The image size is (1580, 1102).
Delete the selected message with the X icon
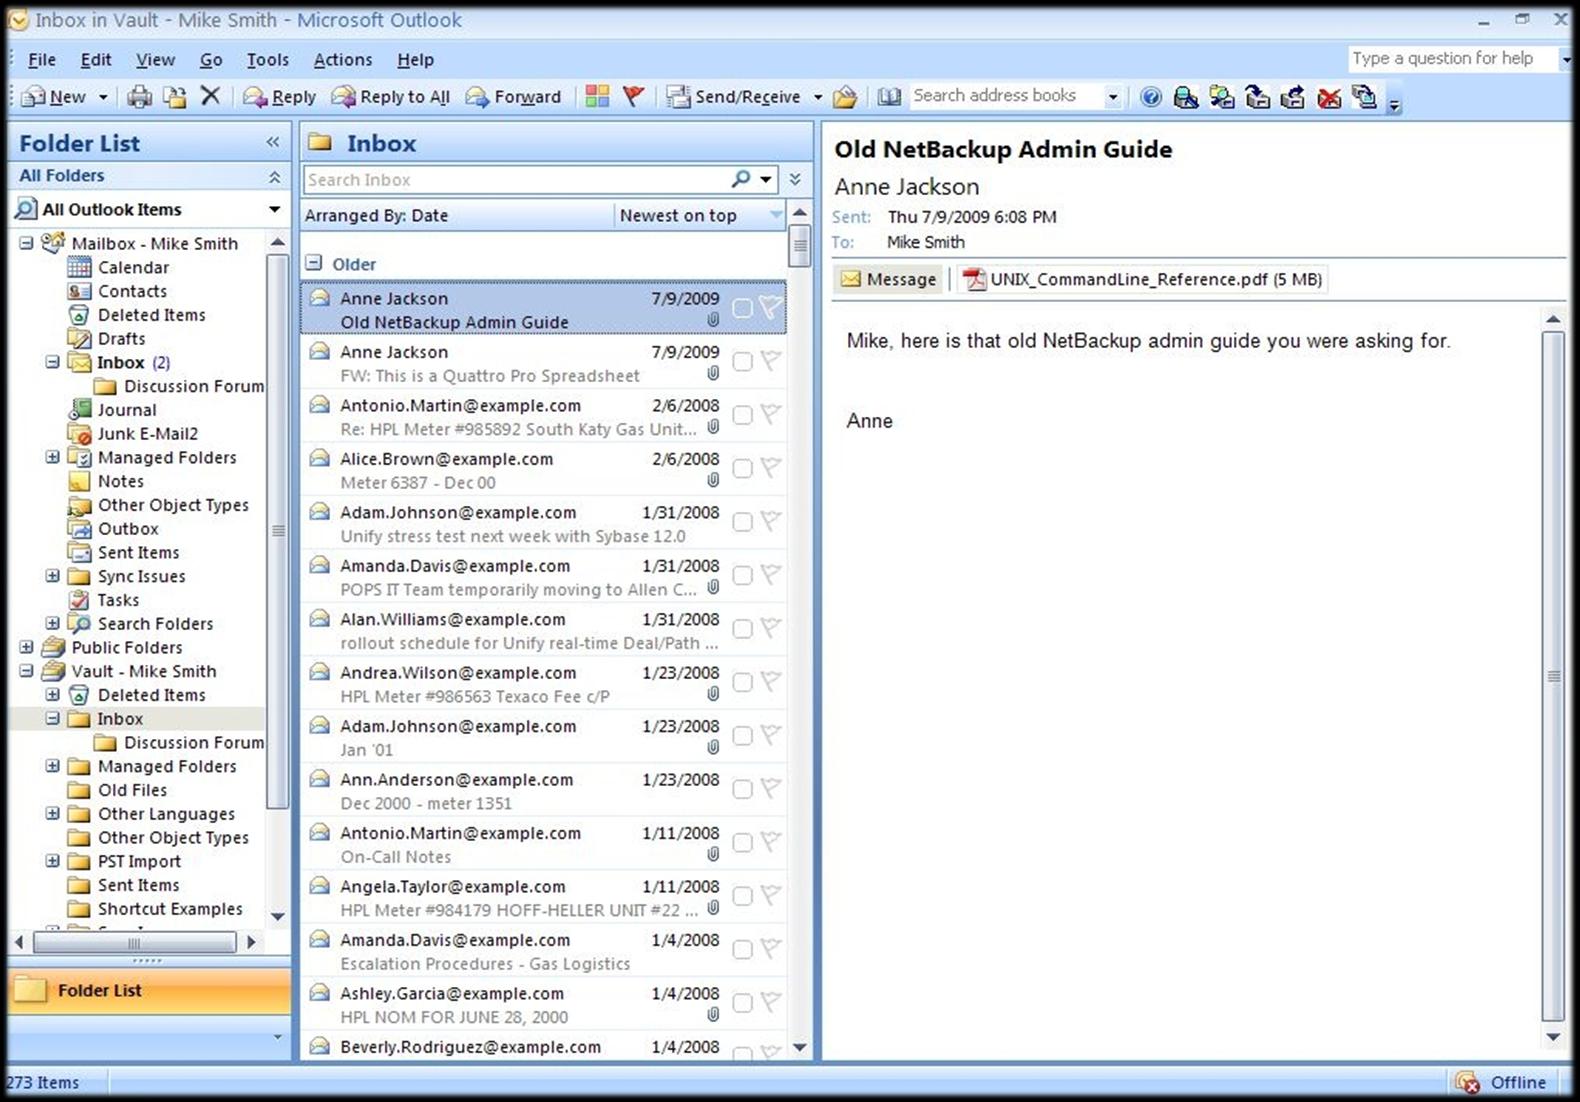210,96
